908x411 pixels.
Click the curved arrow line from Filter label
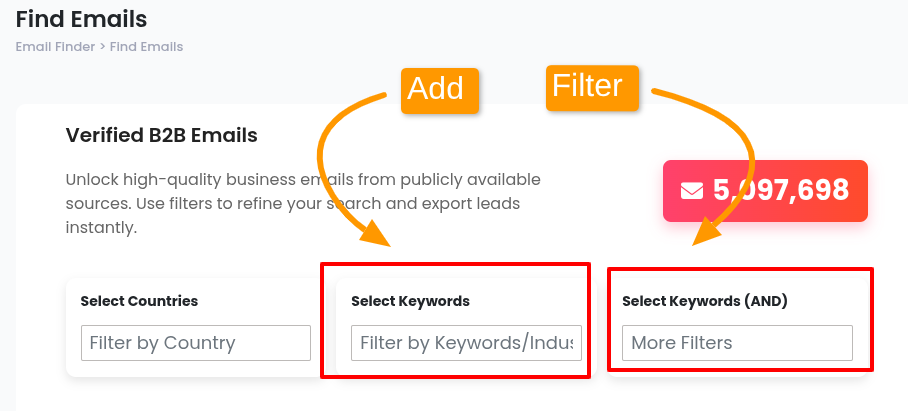745,150
